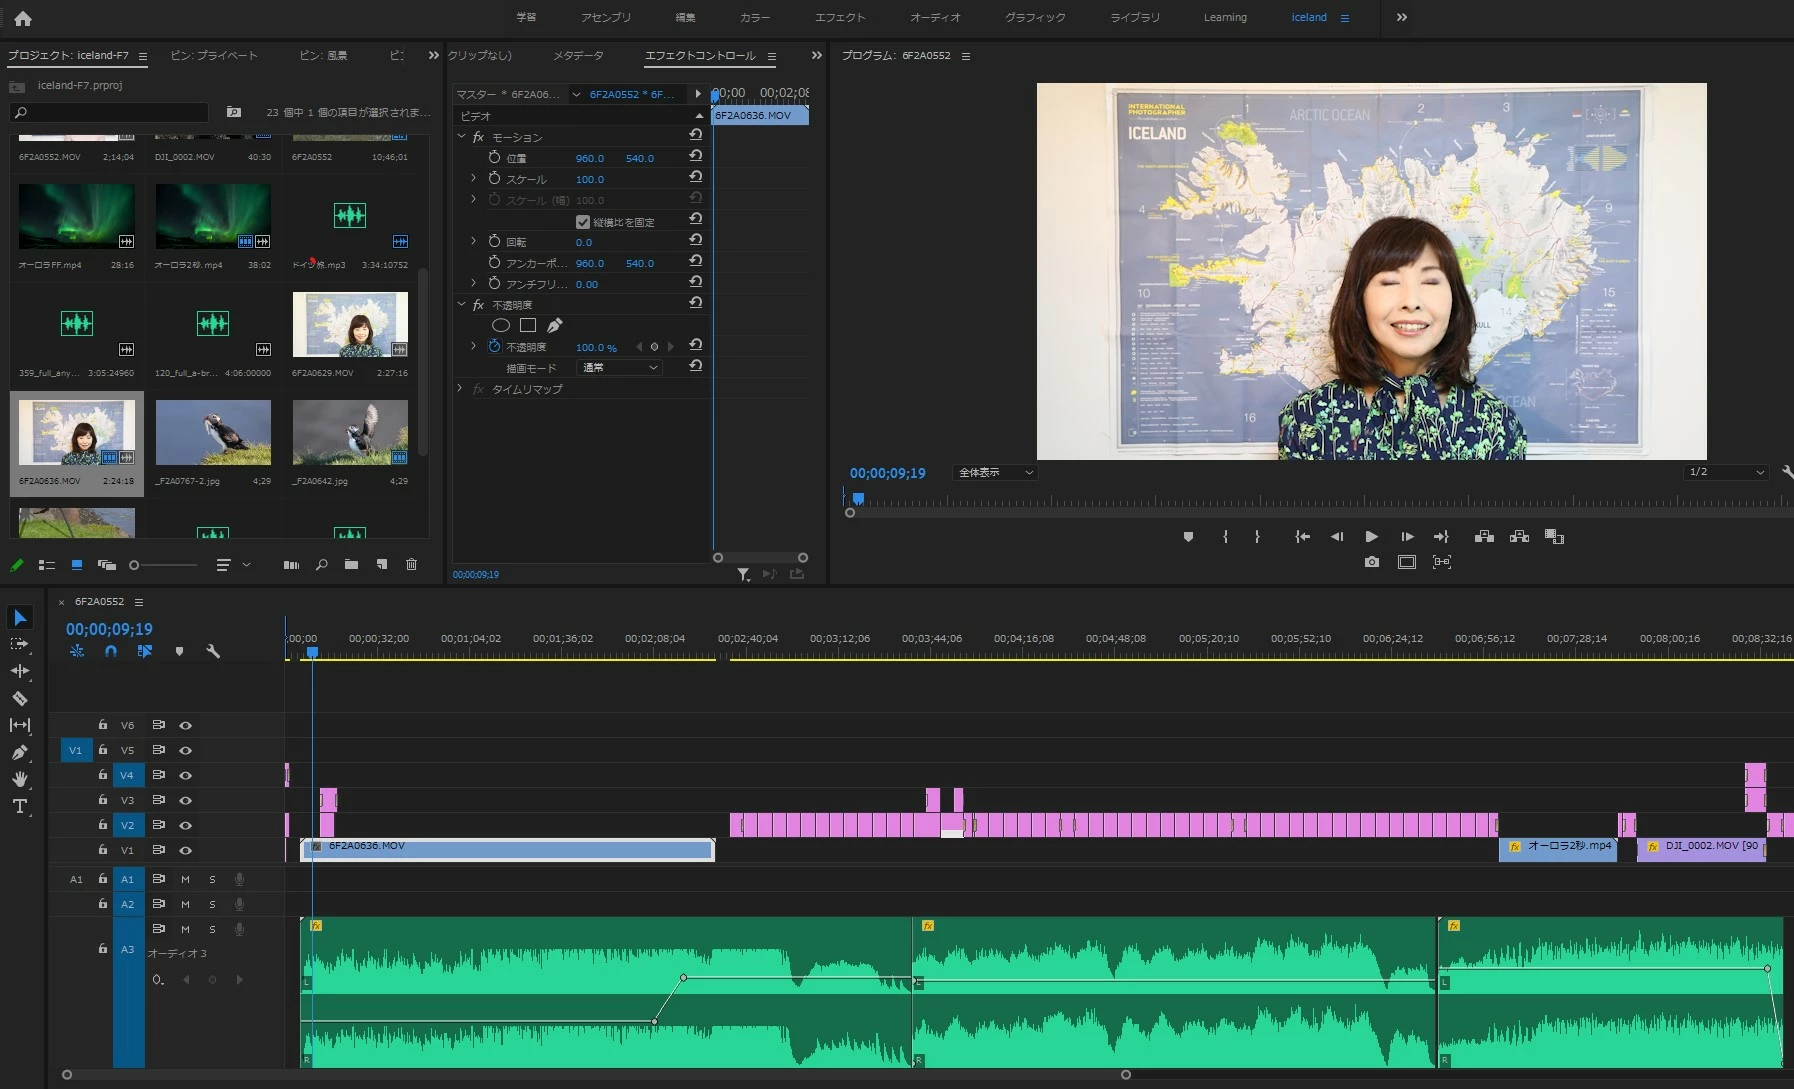Open the blend mode dropdown
Viewport: 1794px width, 1089px height.
[x=620, y=368]
